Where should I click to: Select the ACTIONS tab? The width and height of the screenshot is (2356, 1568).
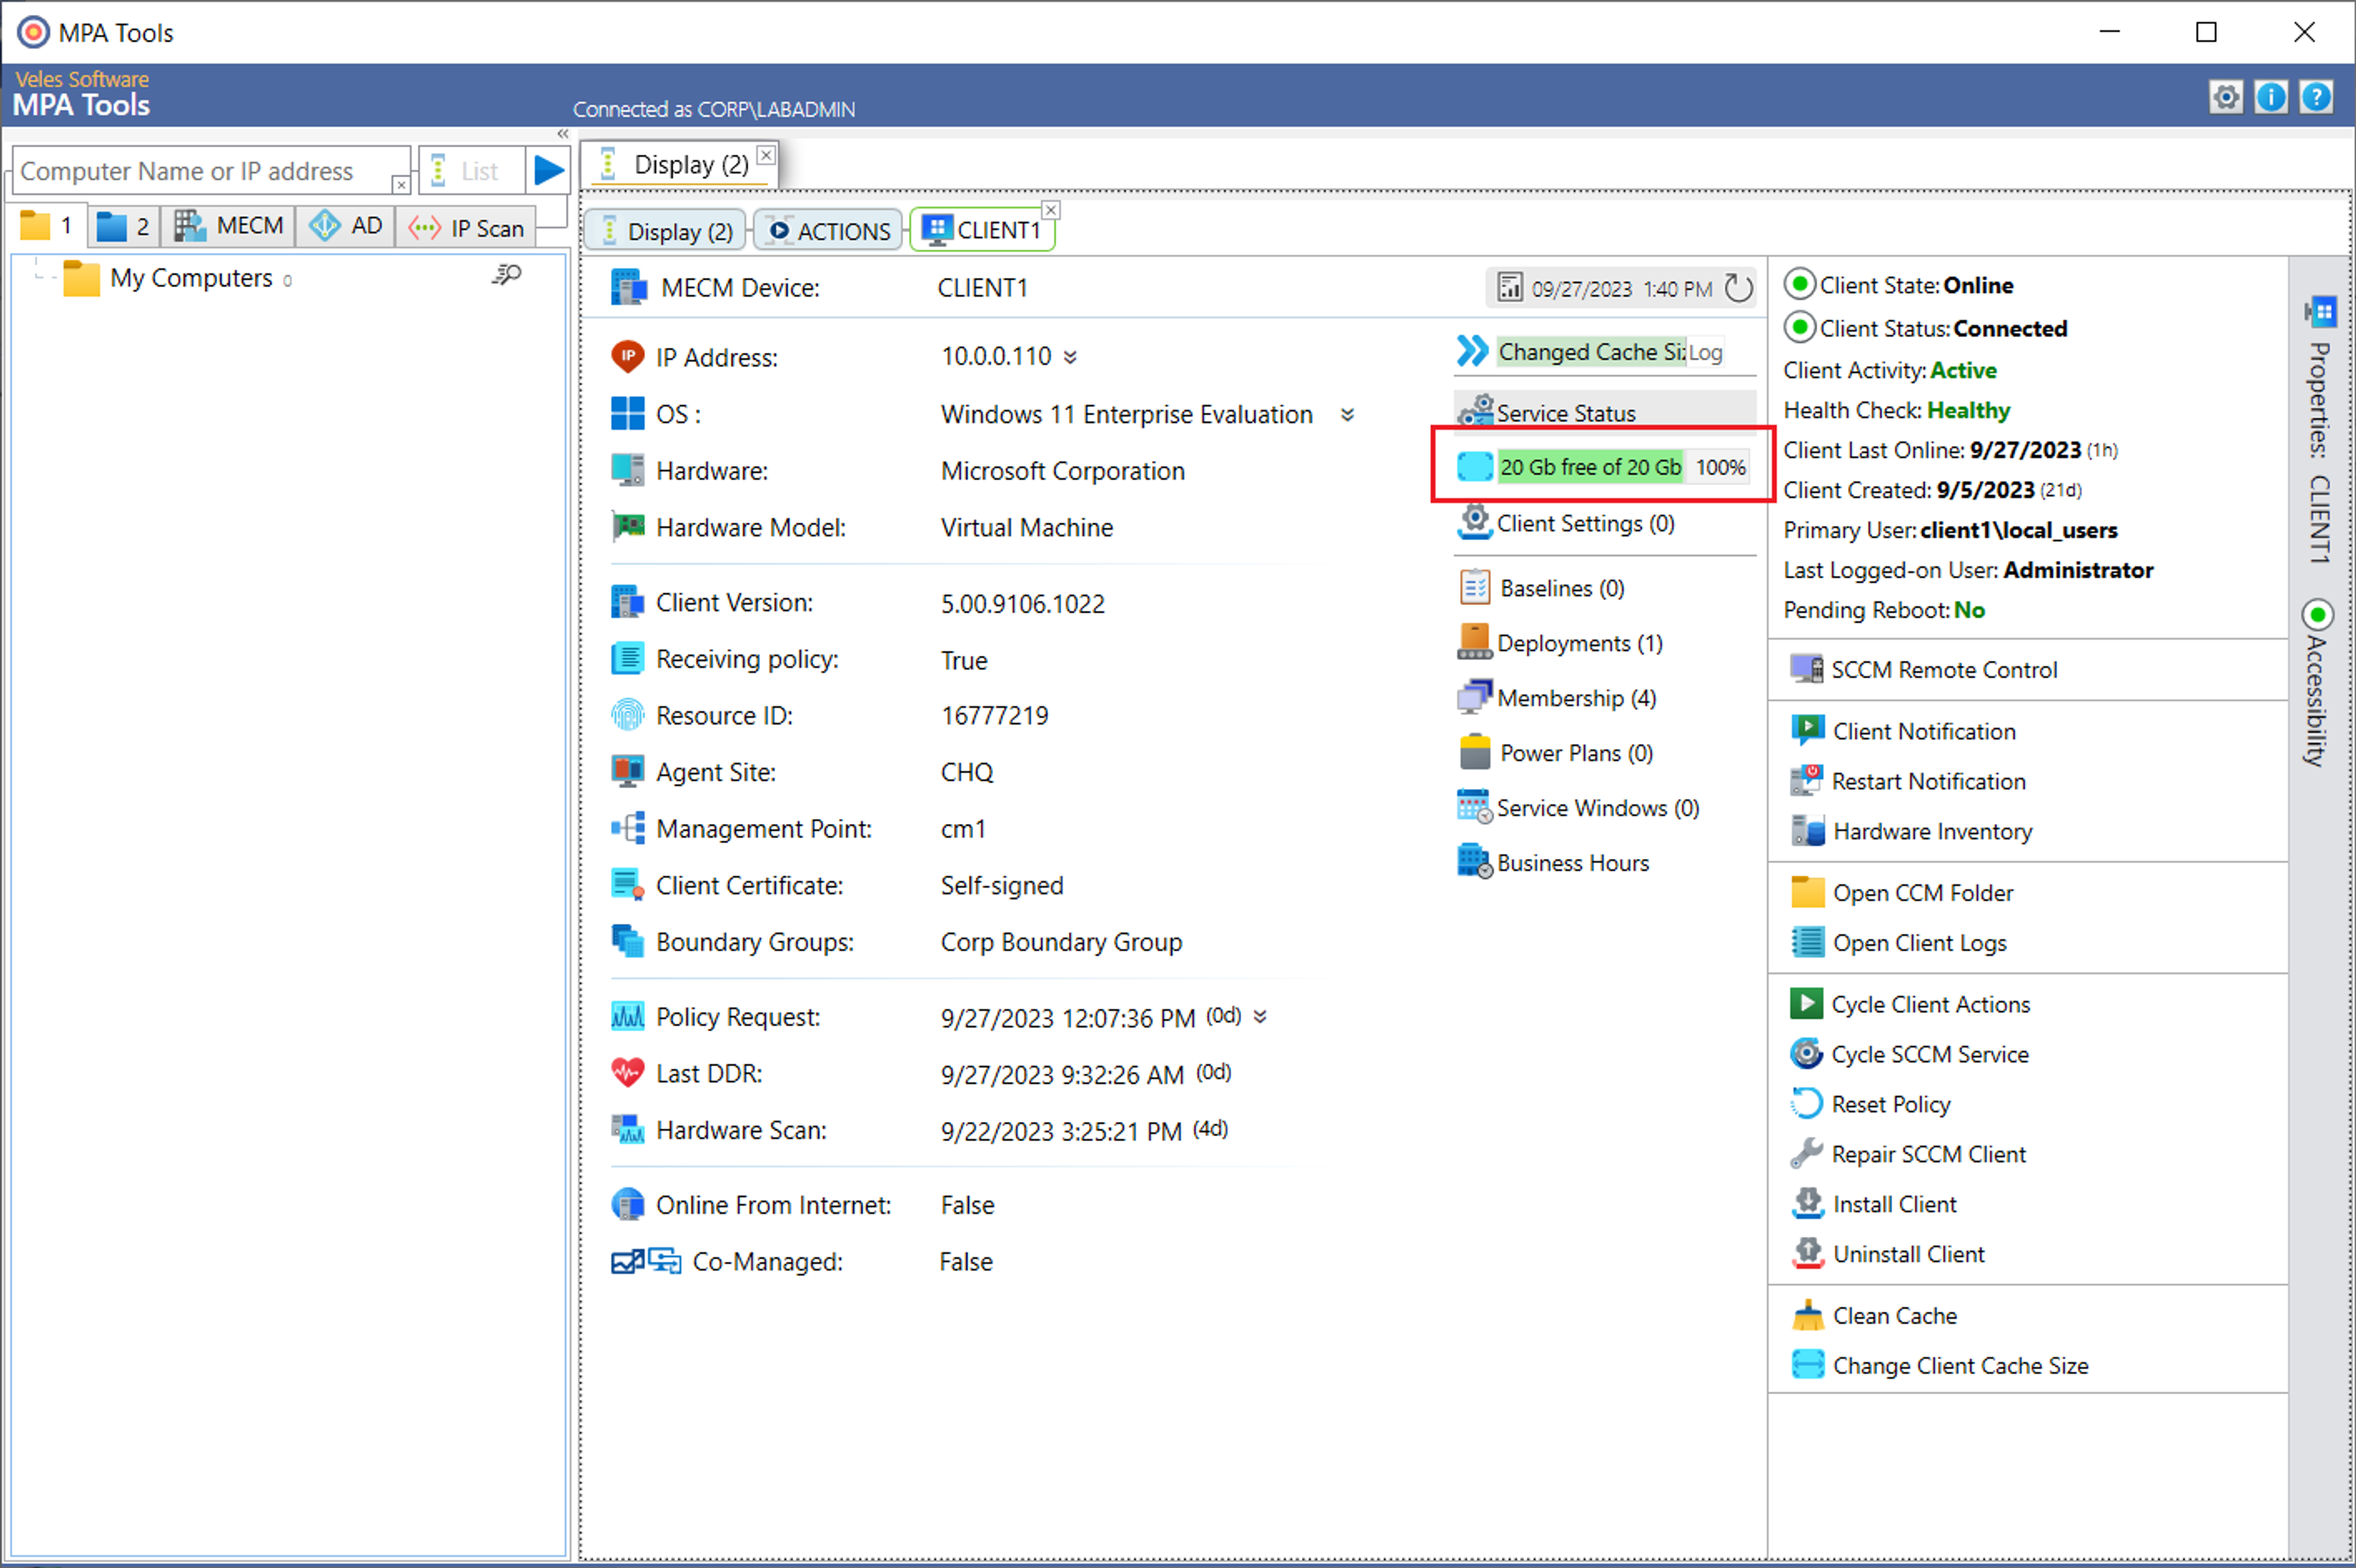pyautogui.click(x=829, y=231)
